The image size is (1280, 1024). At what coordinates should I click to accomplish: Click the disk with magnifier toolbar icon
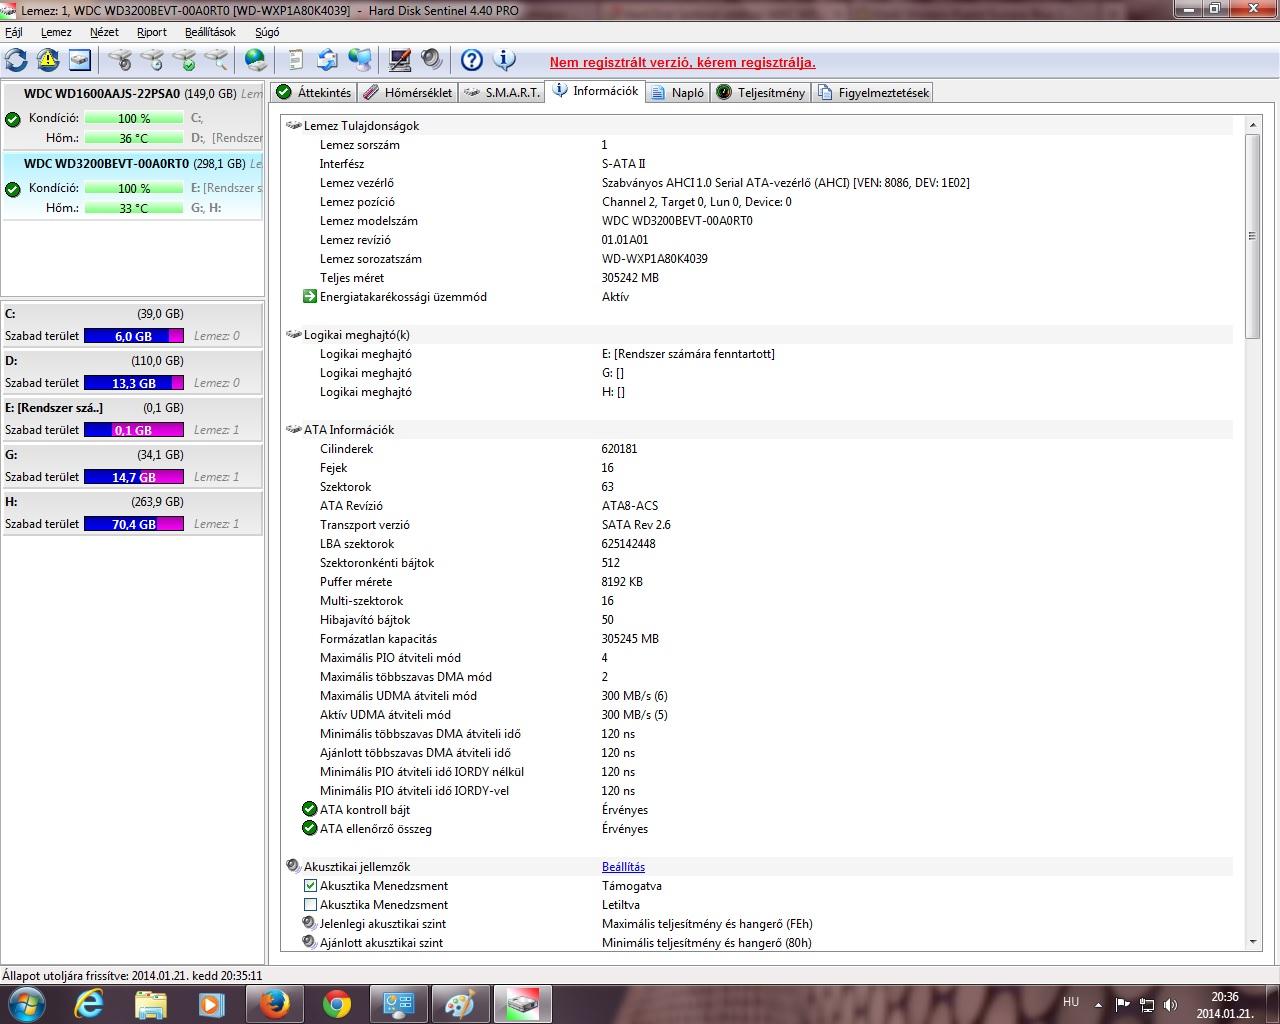click(216, 60)
